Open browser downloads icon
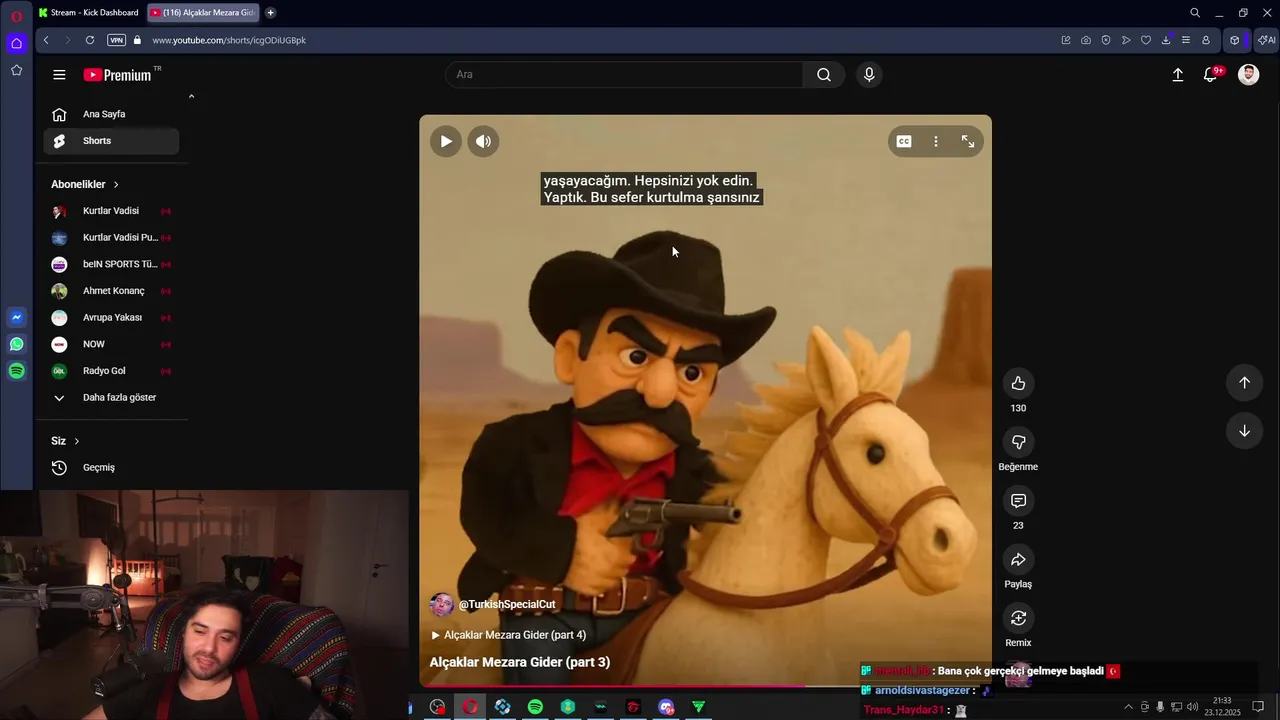Screen dimensions: 1280x720 (x=1166, y=40)
